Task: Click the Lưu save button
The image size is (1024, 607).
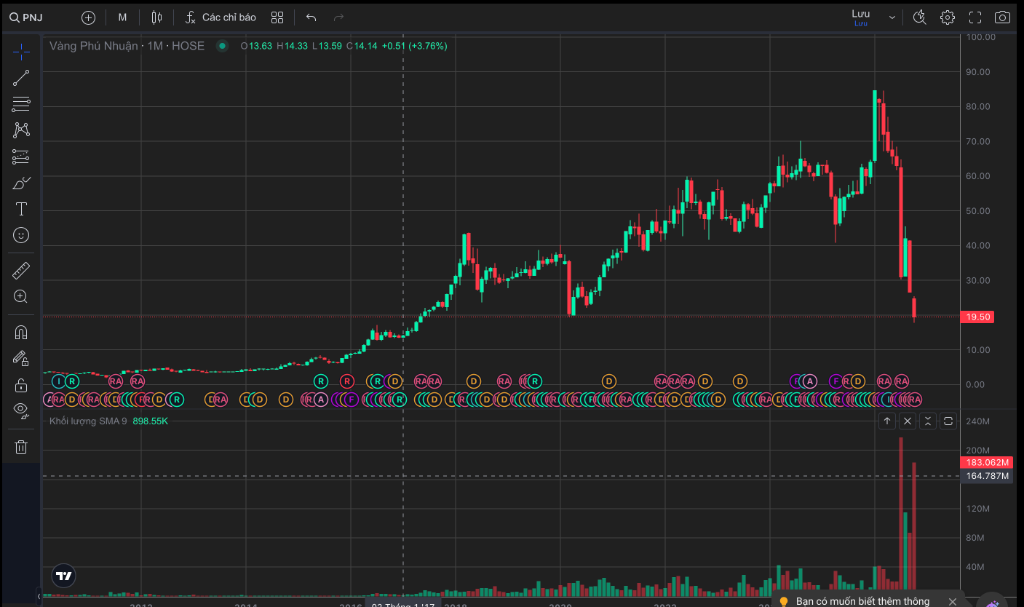Action: click(x=861, y=17)
